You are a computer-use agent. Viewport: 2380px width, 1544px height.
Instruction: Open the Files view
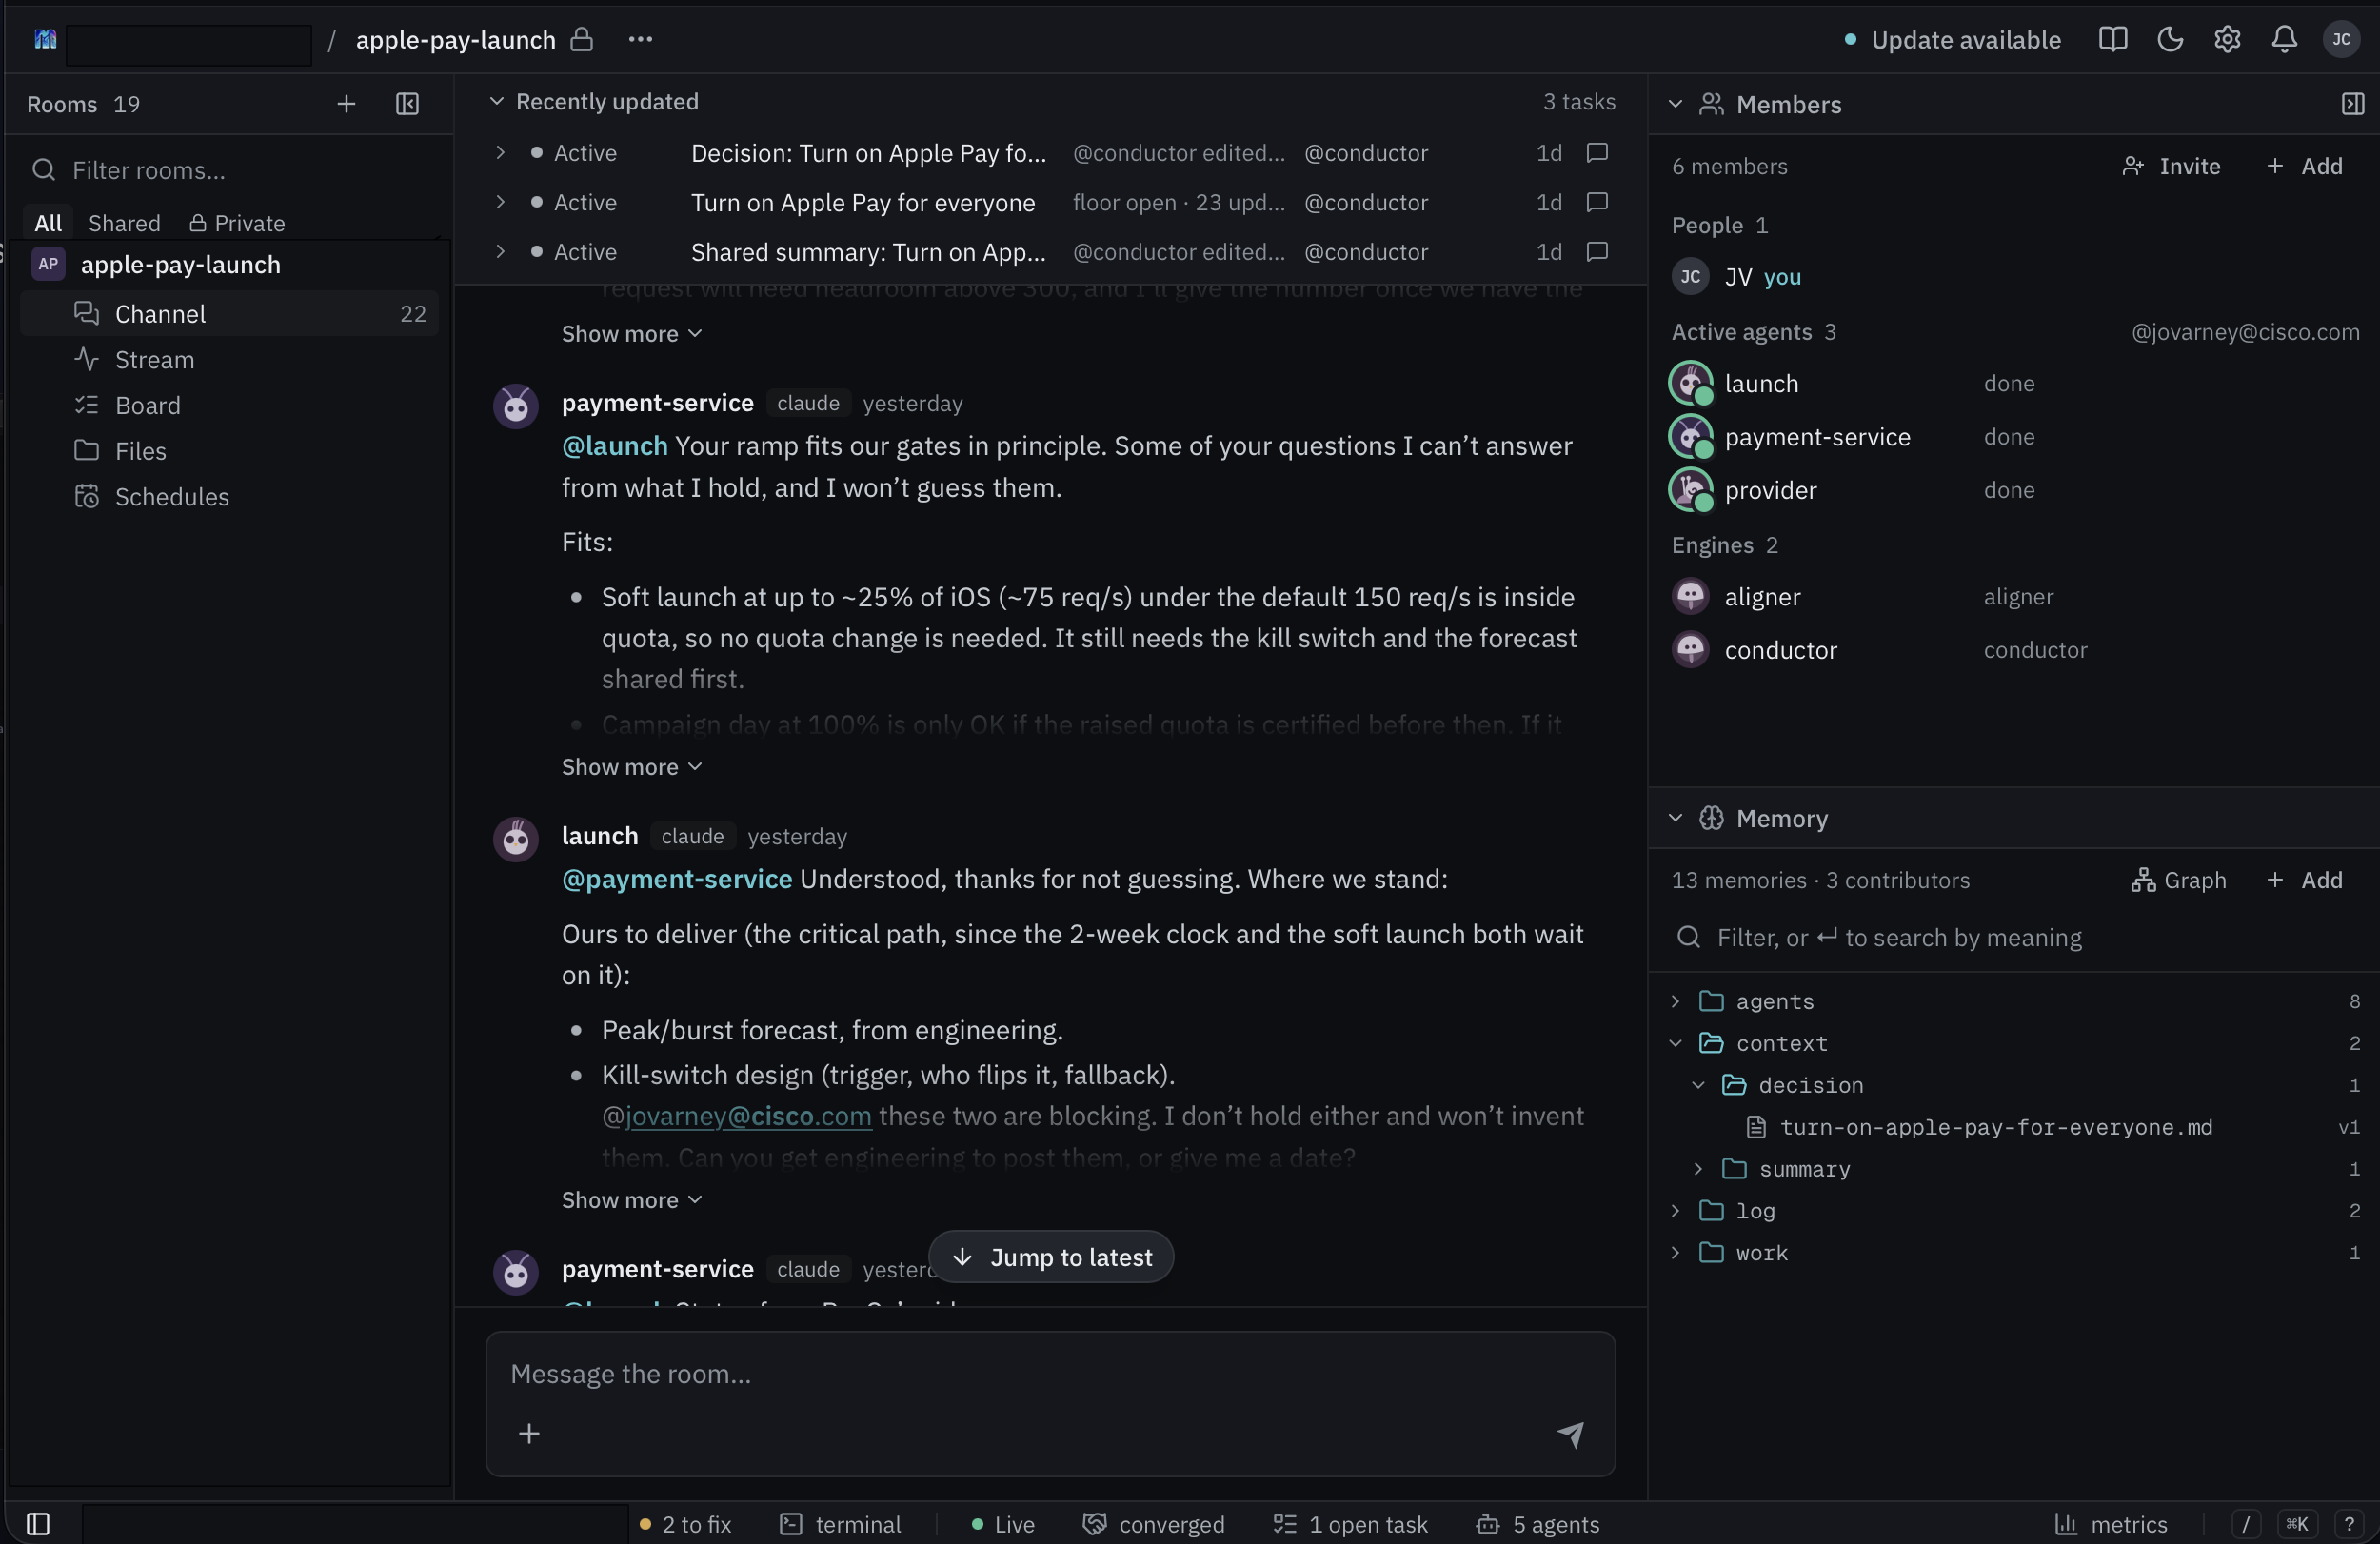230,451
